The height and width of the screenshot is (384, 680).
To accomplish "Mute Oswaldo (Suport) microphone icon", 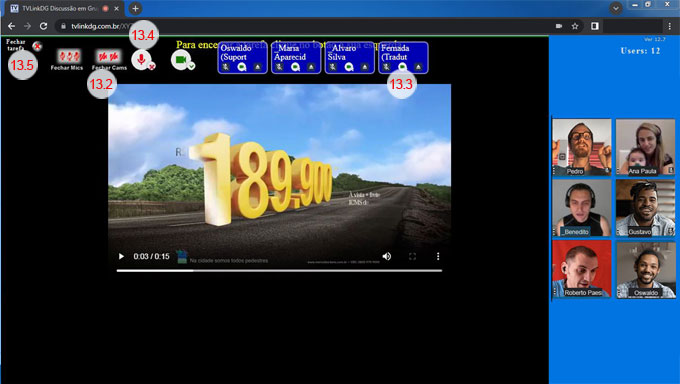I will (x=226, y=67).
